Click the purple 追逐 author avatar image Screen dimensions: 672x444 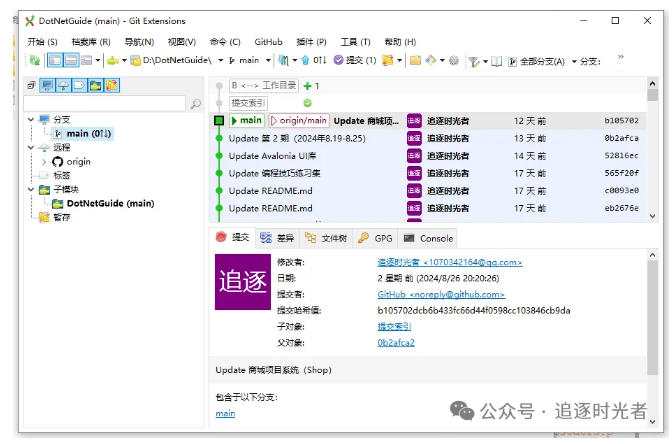(243, 282)
